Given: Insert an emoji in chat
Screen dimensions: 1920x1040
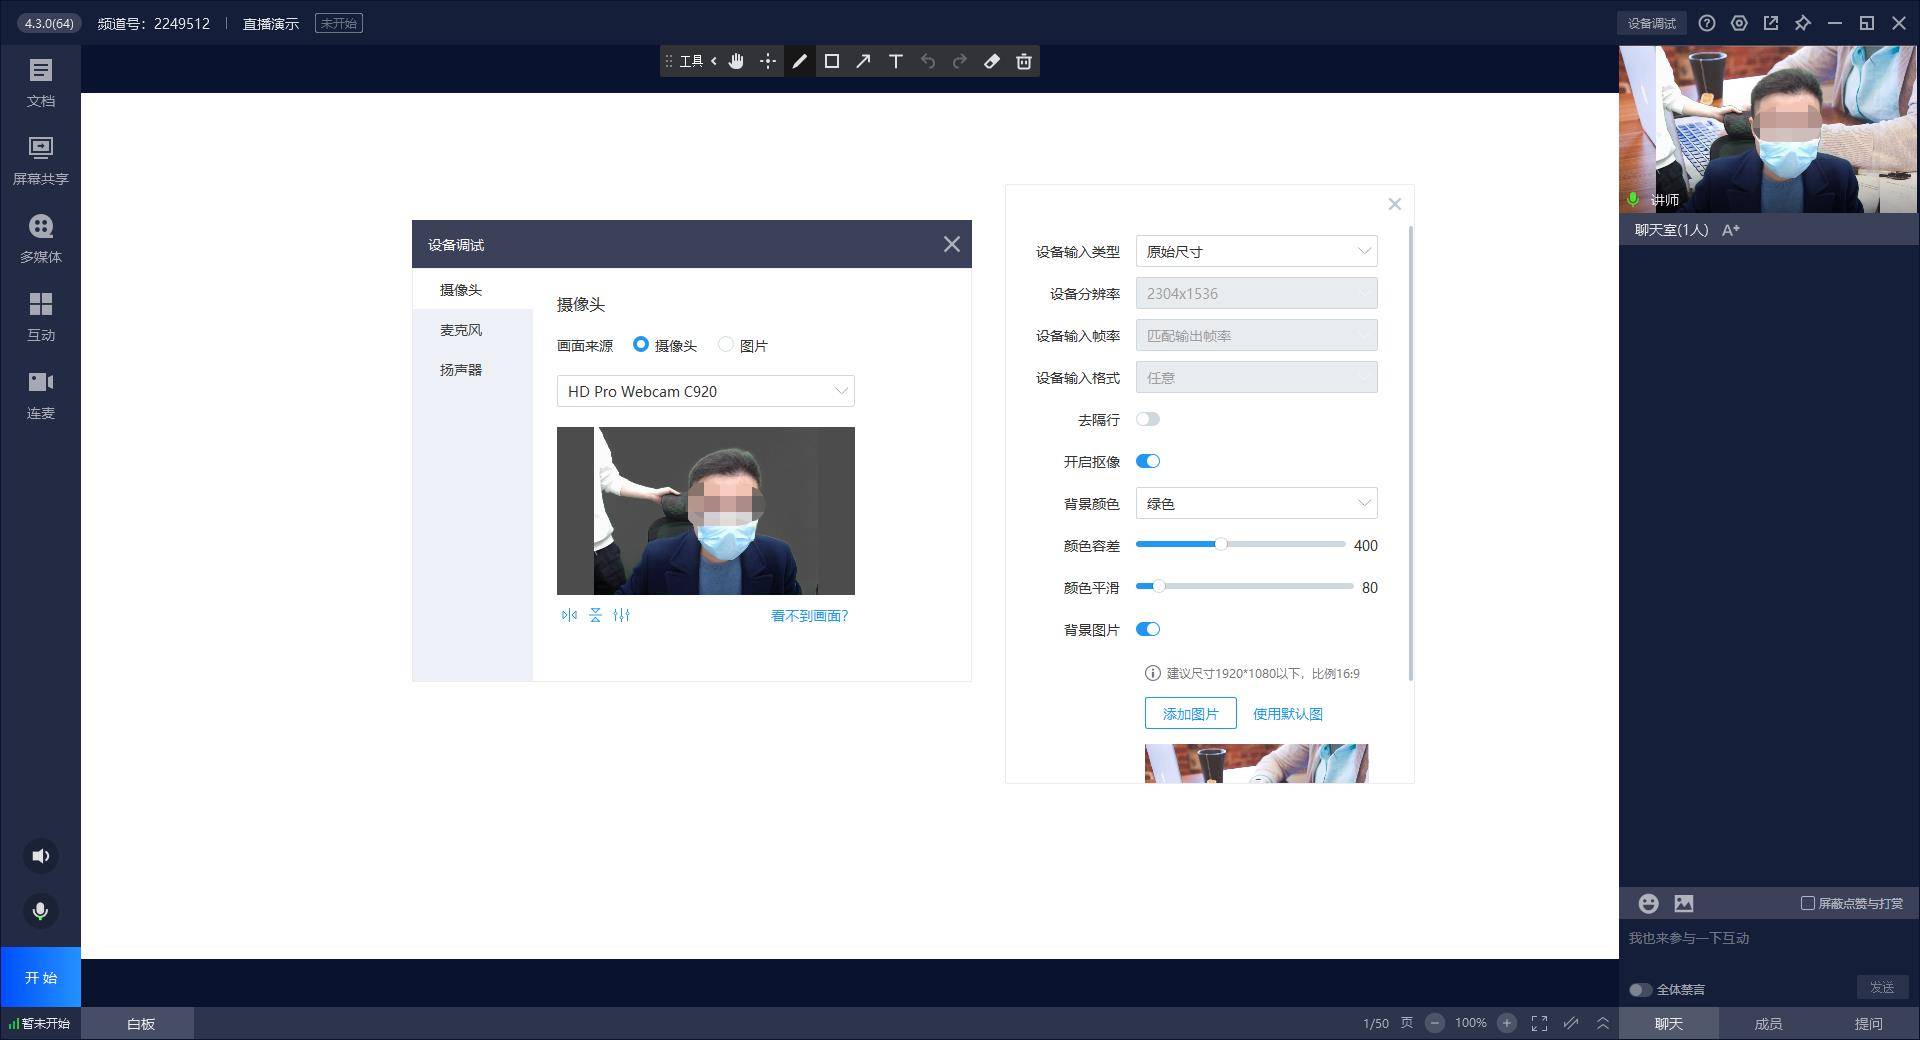Looking at the screenshot, I should point(1648,903).
